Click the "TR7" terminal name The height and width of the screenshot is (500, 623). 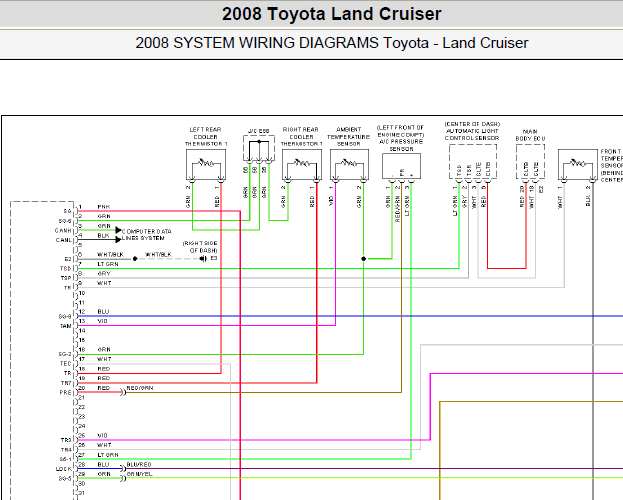[66, 383]
